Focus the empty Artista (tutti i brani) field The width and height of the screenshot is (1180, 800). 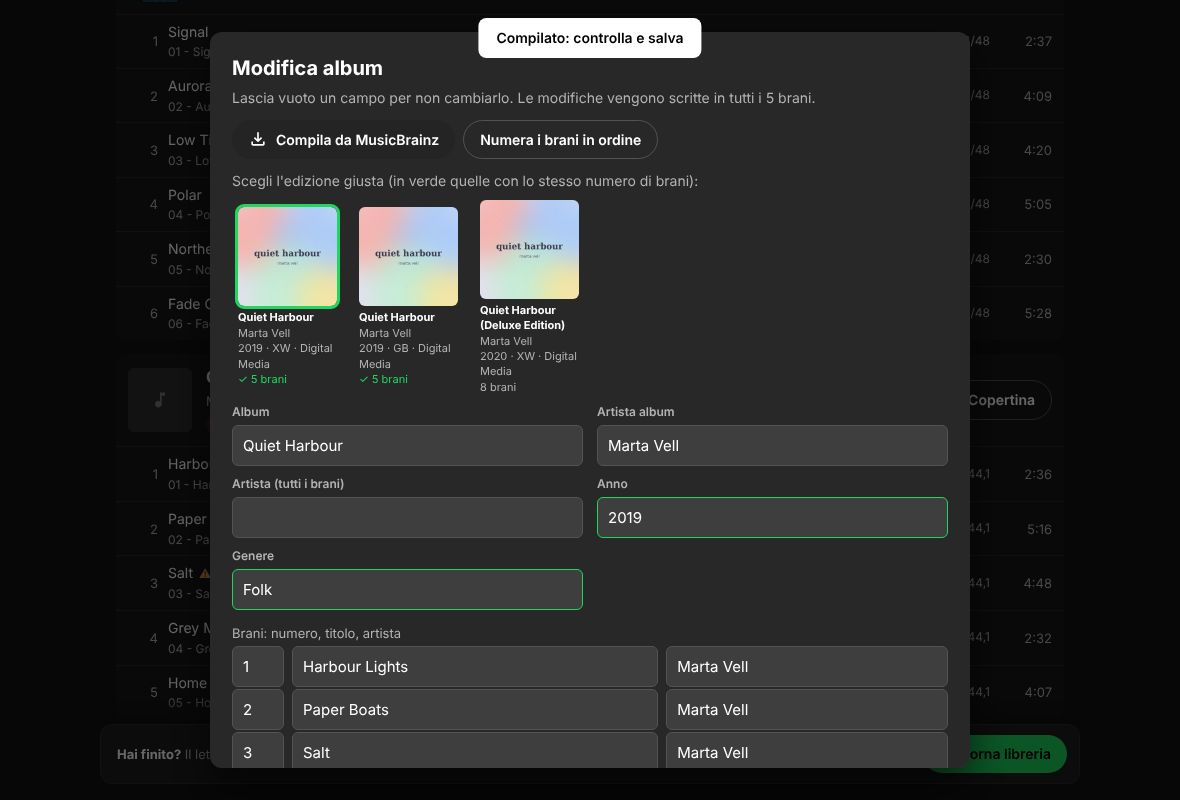[x=407, y=518]
